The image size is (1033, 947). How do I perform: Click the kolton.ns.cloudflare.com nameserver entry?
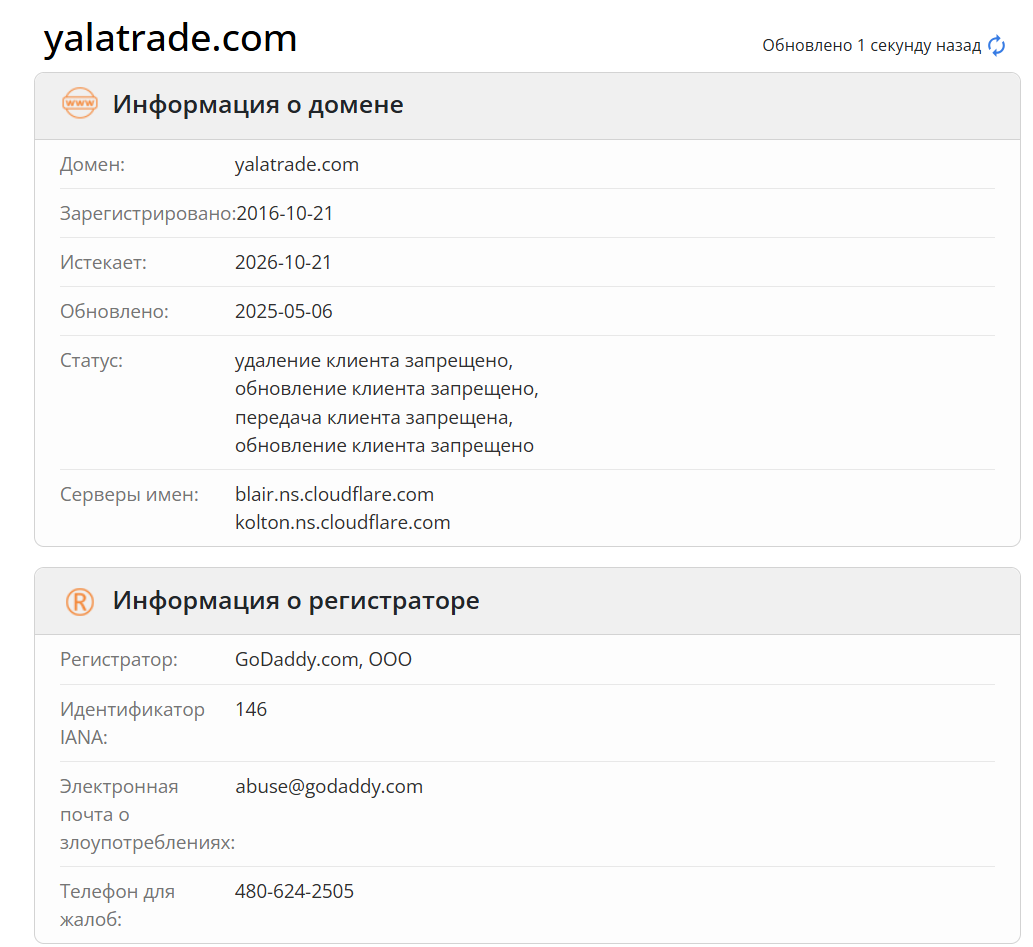click(343, 522)
